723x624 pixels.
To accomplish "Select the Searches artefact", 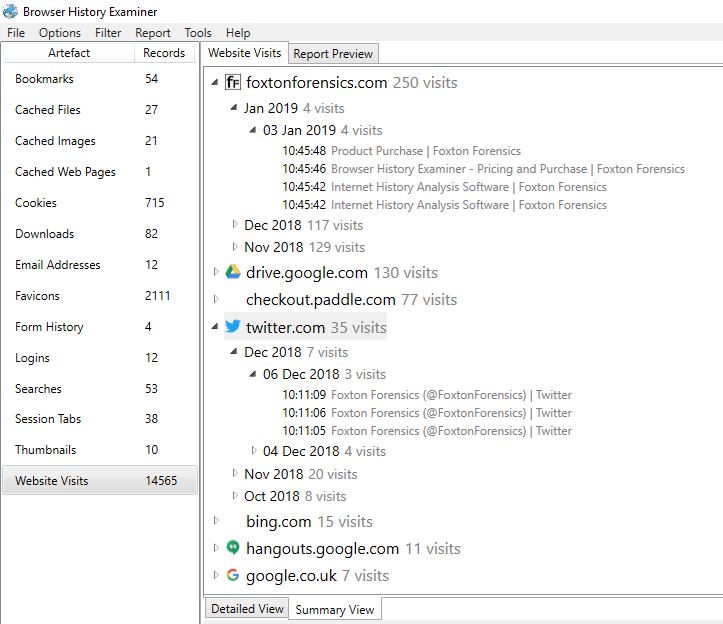I will coord(100,388).
